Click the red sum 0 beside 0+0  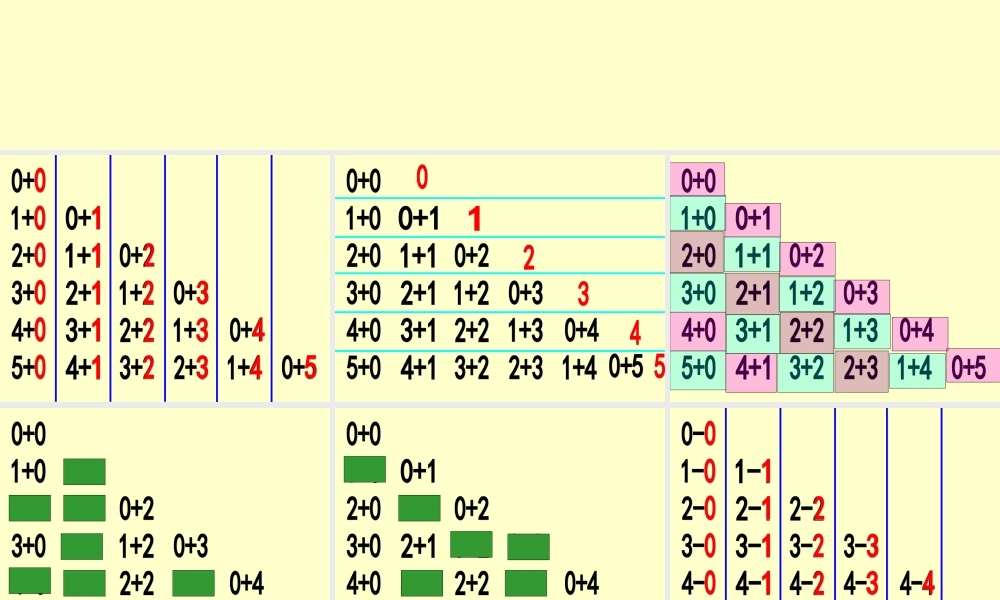tap(421, 179)
